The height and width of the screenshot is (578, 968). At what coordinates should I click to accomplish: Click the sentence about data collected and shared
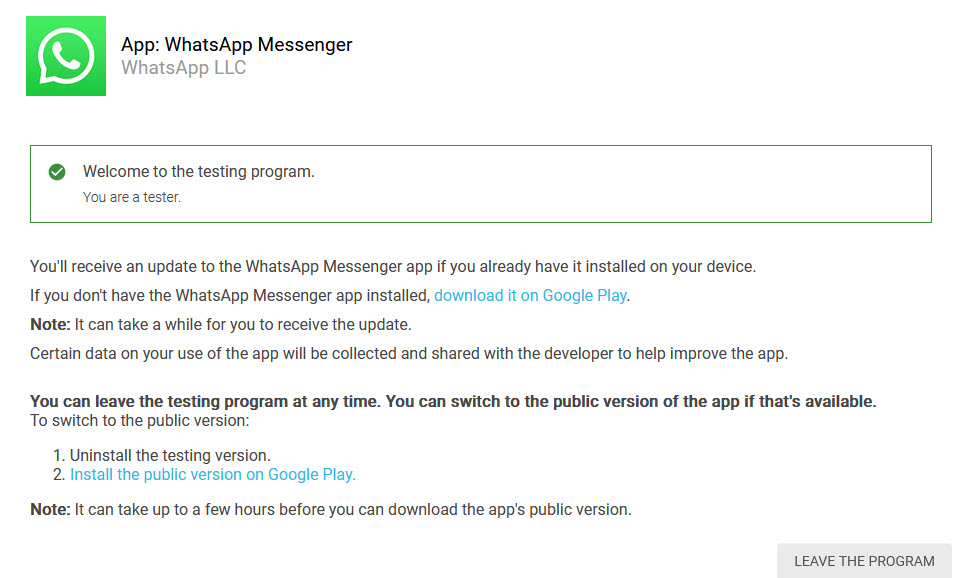pyautogui.click(x=409, y=354)
